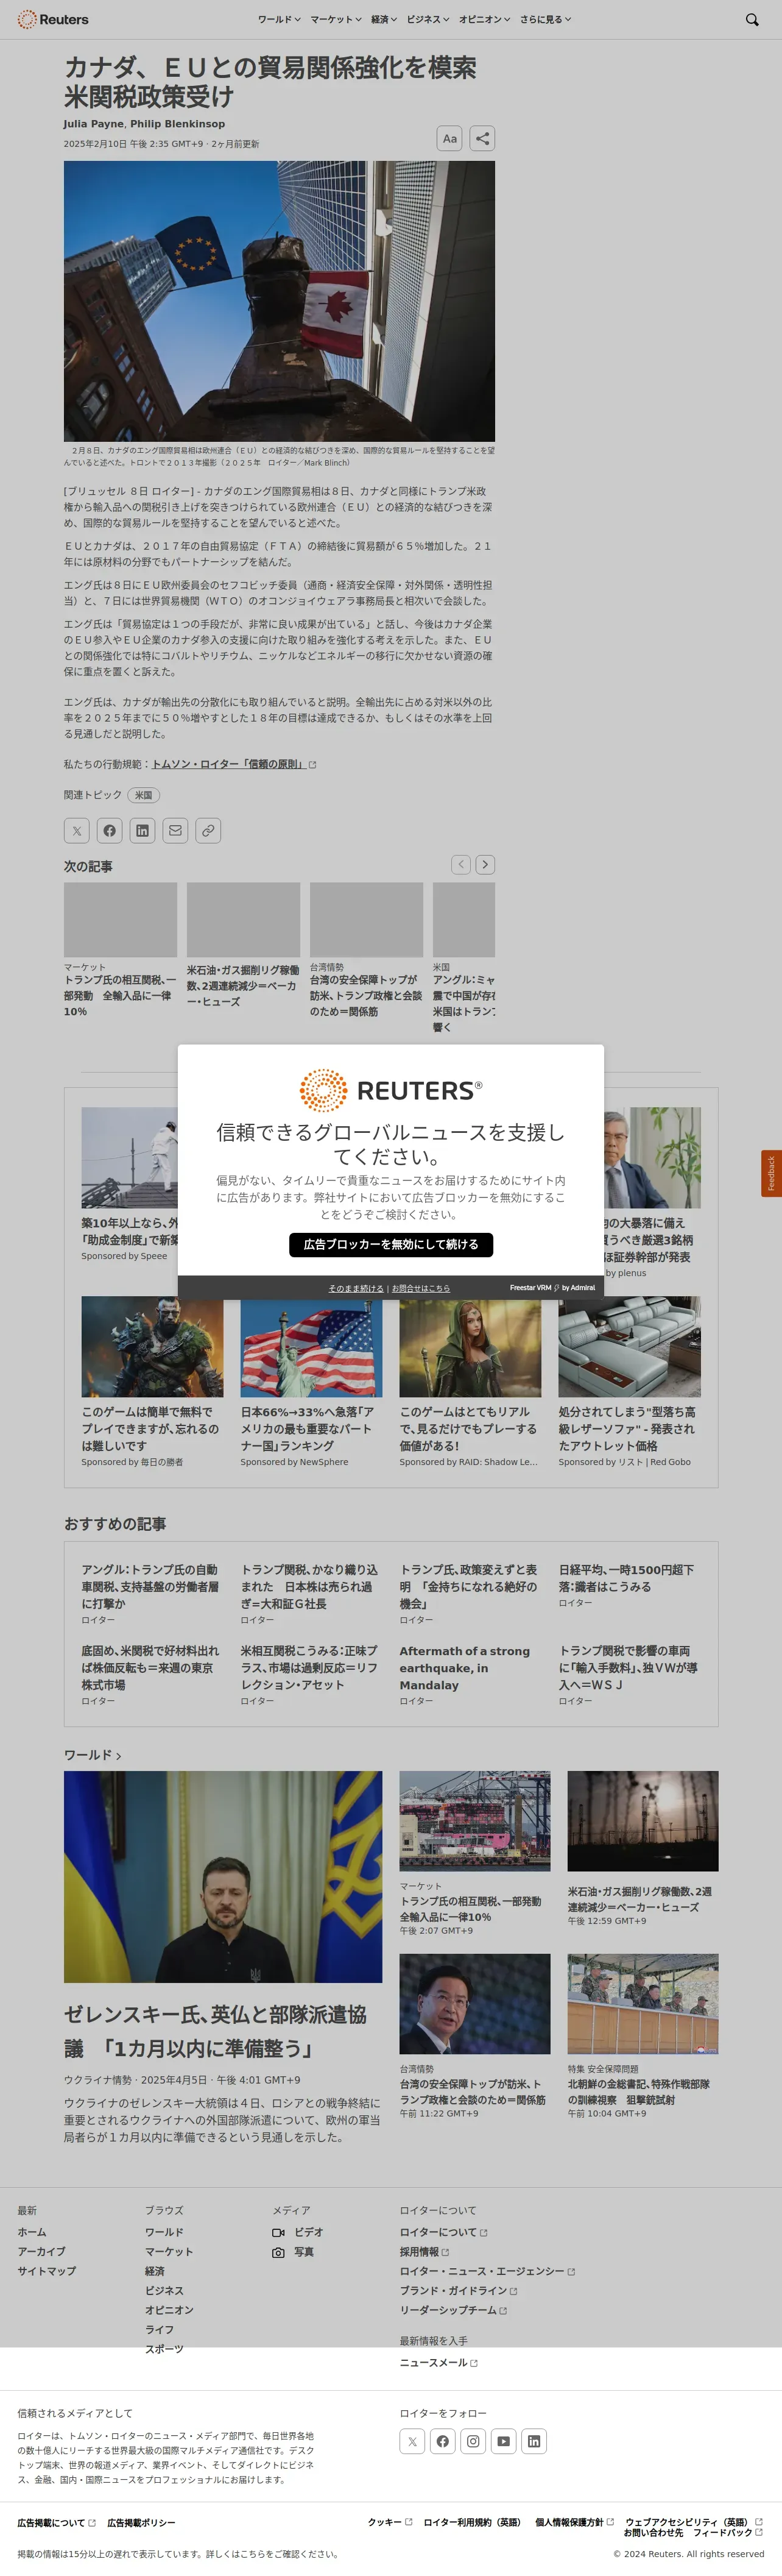
Task: Click footer ホーム link
Action: pos(32,2232)
